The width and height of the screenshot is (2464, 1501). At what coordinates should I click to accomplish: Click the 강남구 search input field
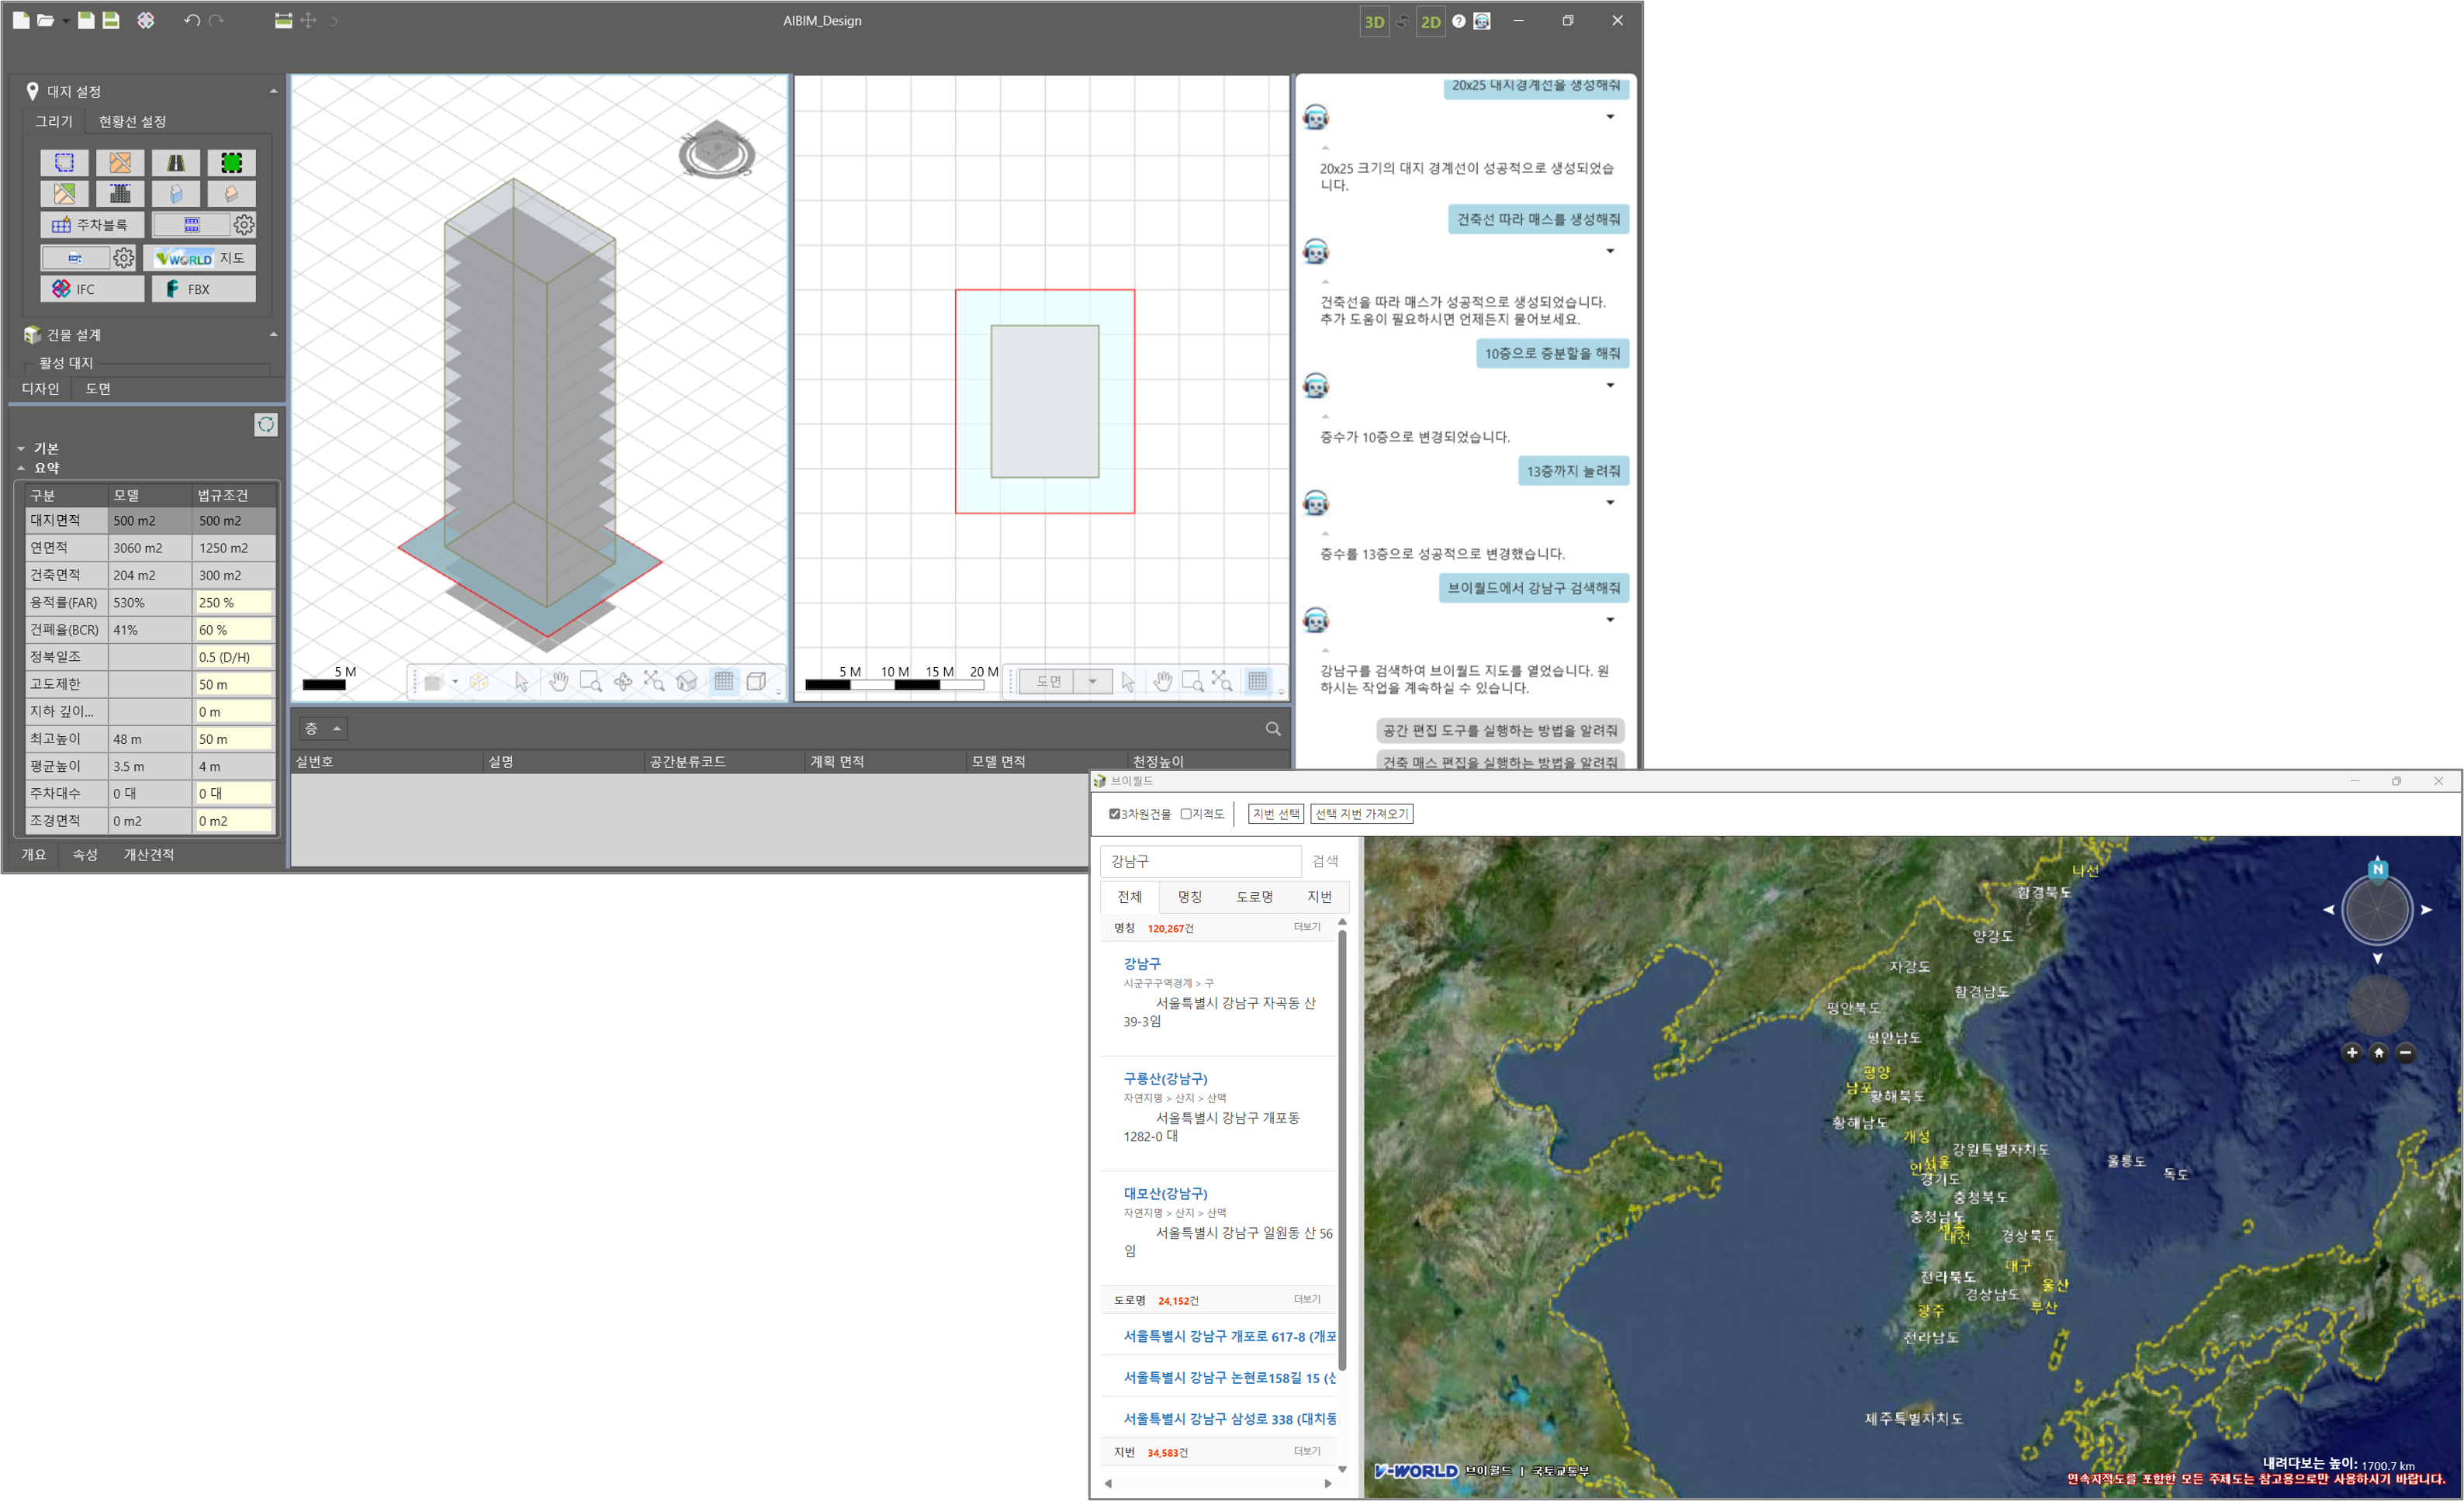coord(1199,861)
